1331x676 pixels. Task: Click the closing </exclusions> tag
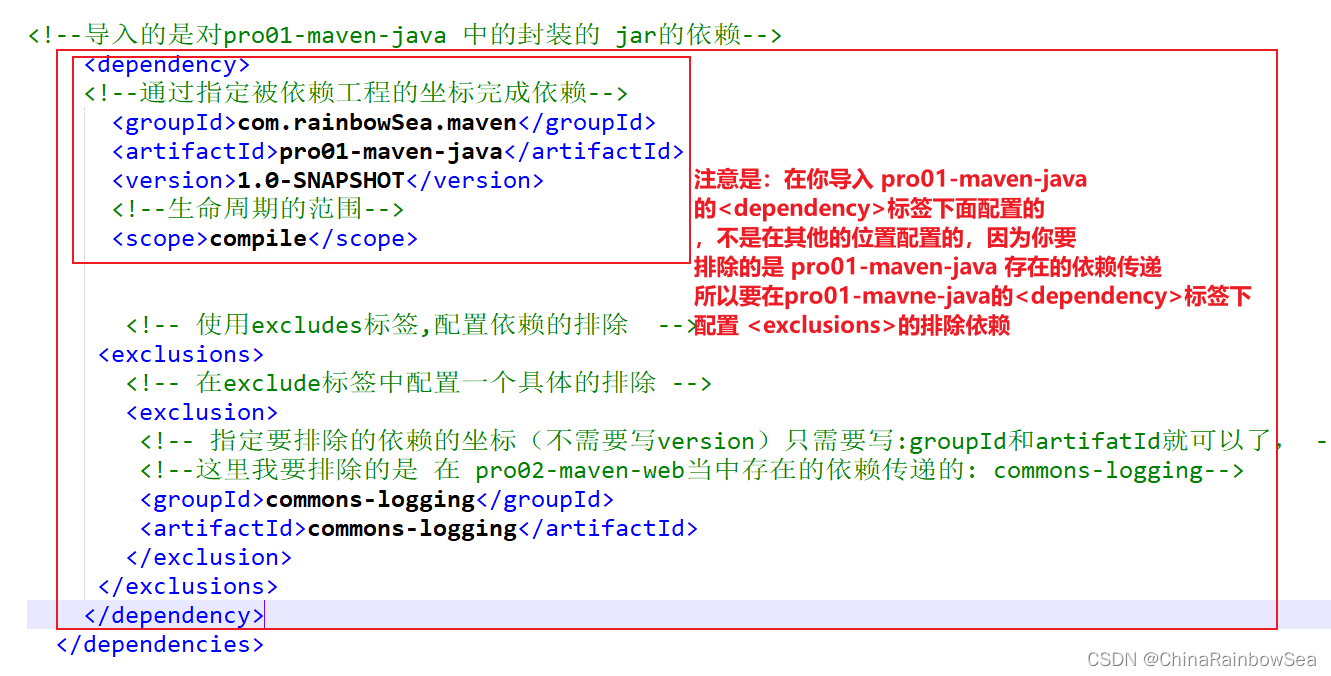[x=188, y=587]
